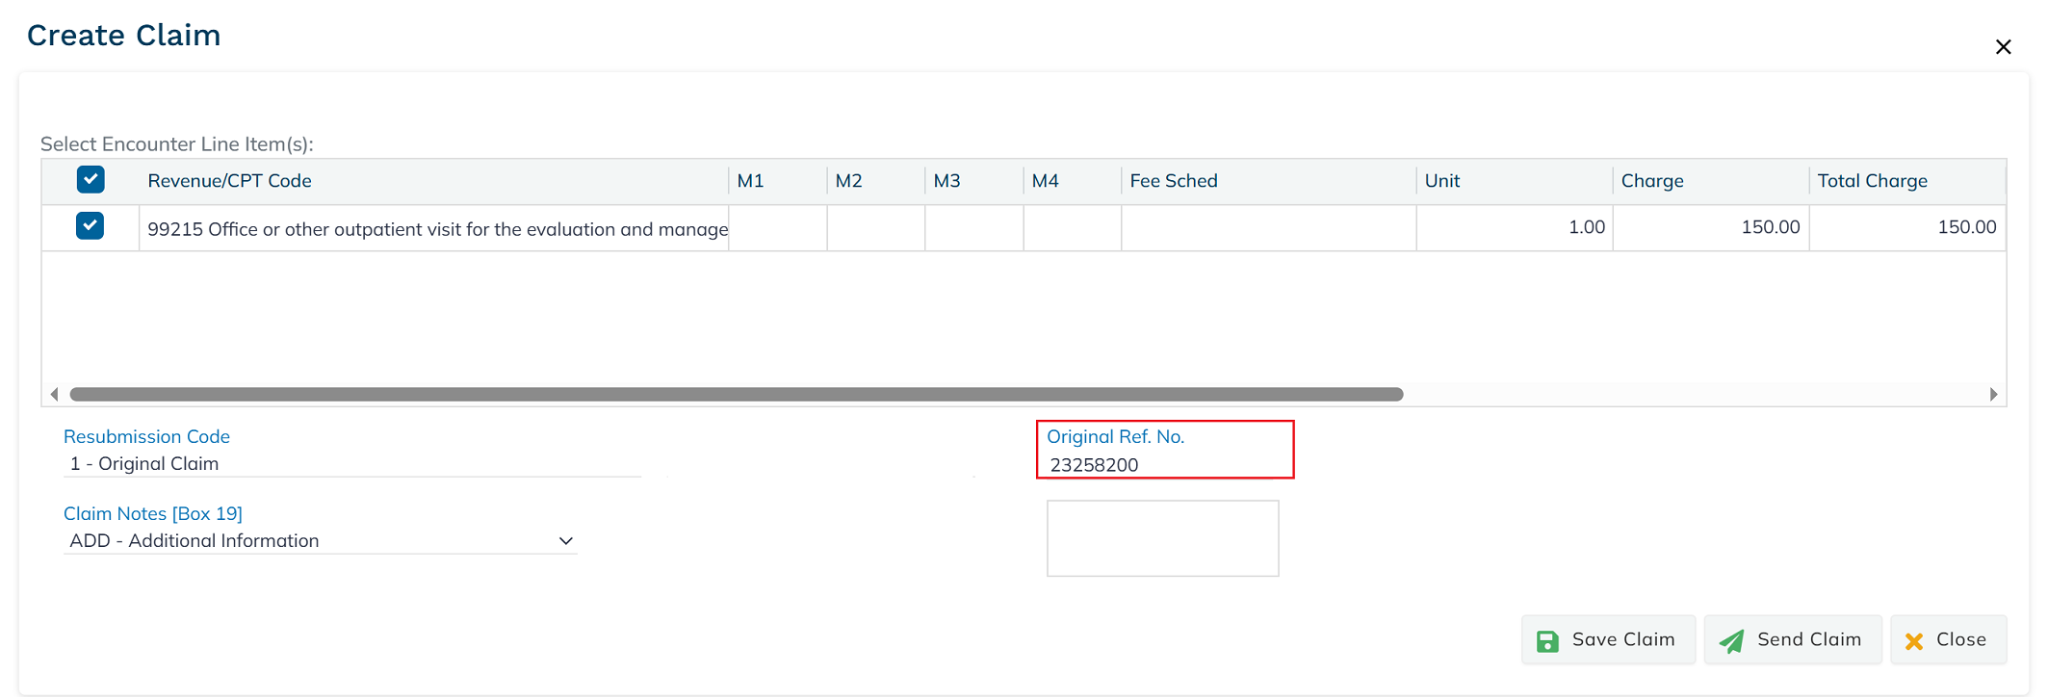The image size is (2048, 697).
Task: Click the empty claim notes text box
Action: point(1162,538)
